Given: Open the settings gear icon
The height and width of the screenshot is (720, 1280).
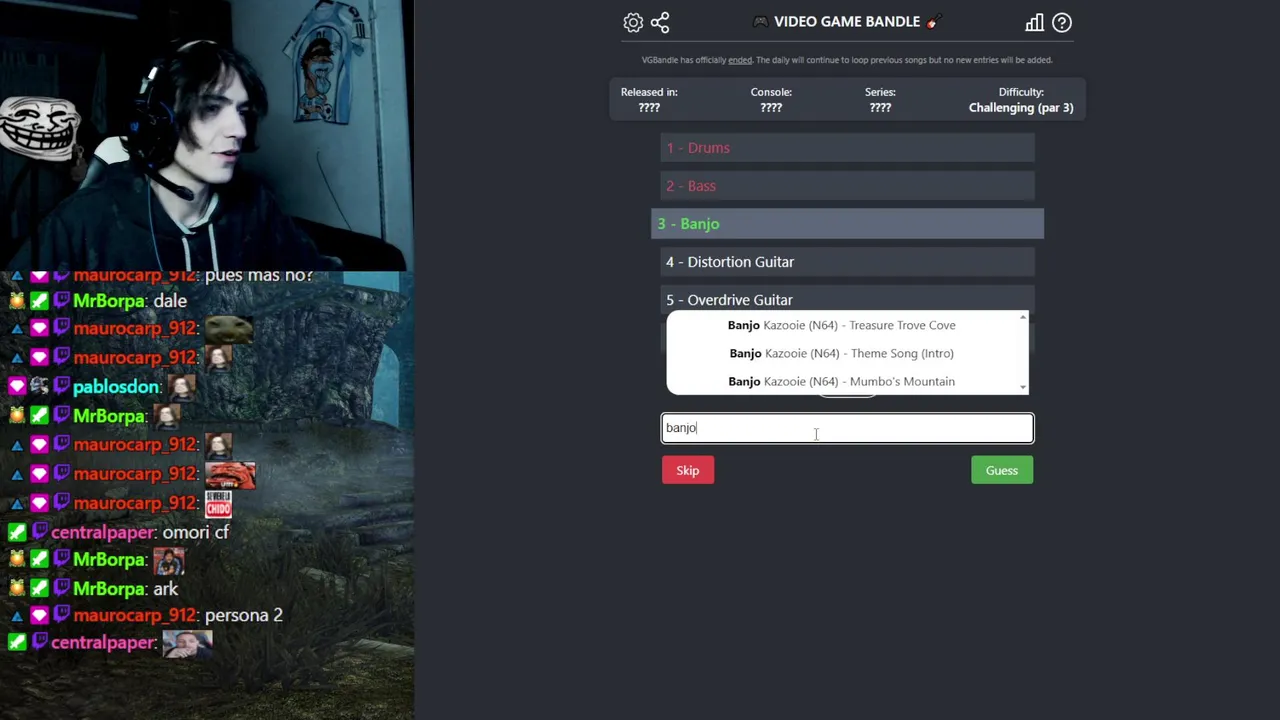Looking at the screenshot, I should tap(633, 22).
